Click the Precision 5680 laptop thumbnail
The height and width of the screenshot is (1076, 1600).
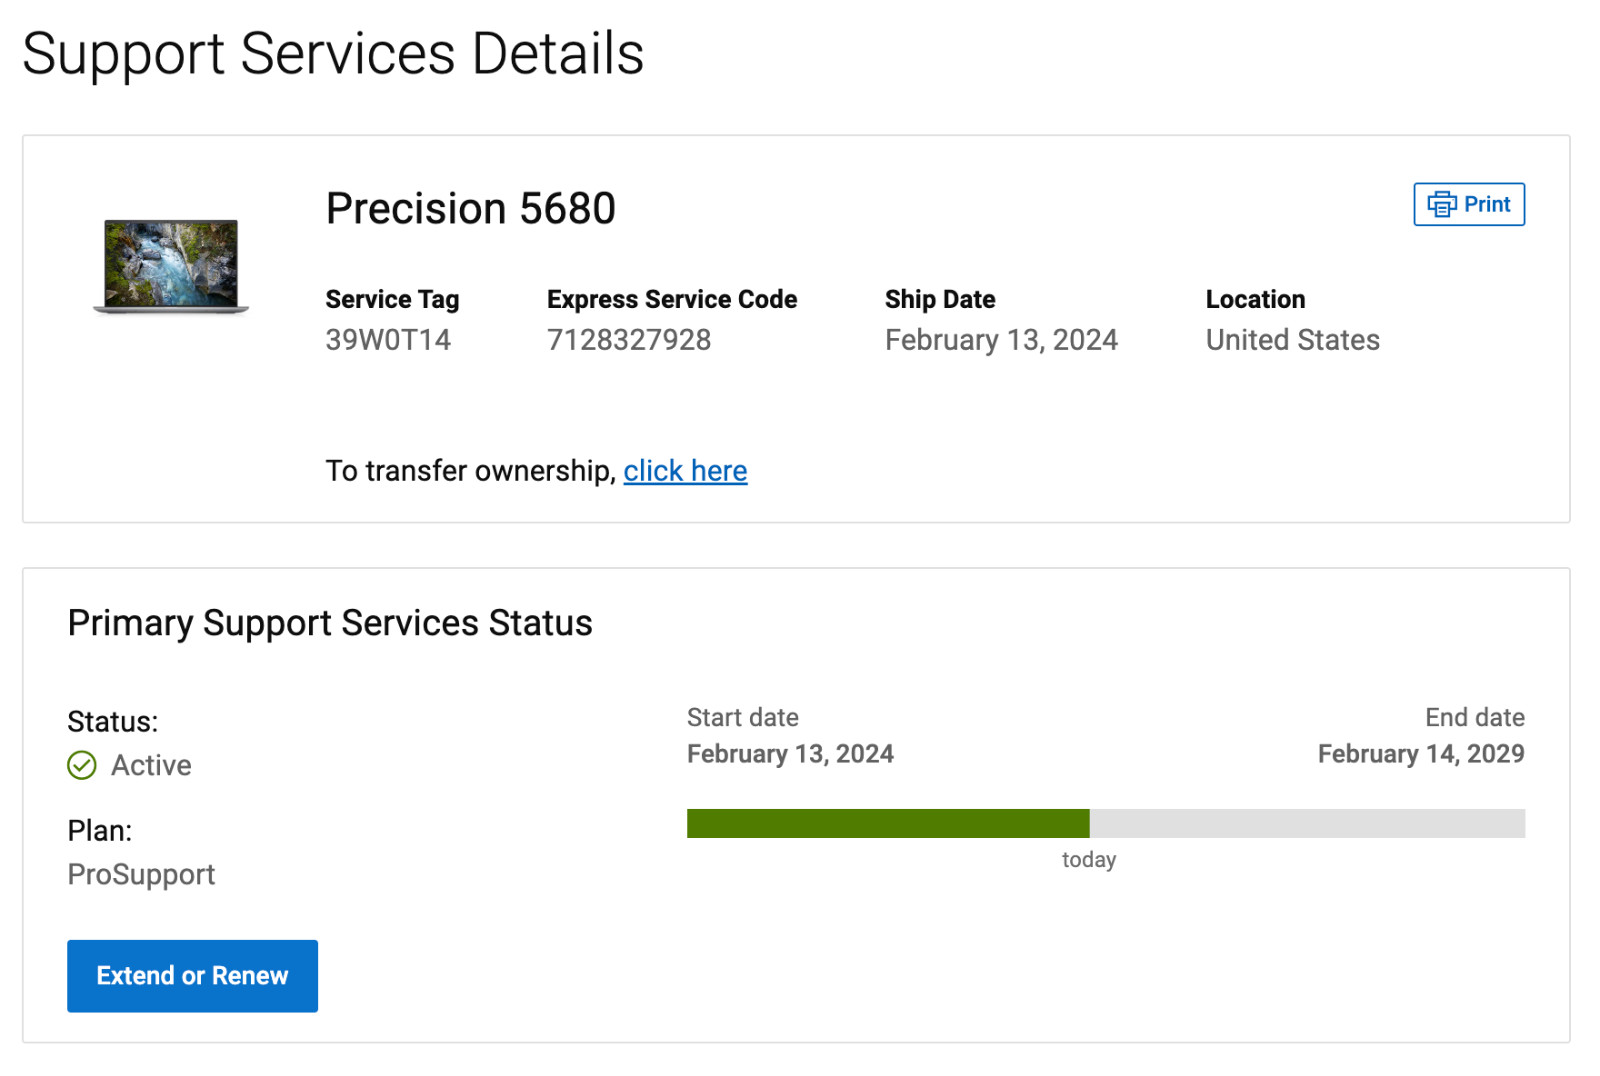click(171, 266)
